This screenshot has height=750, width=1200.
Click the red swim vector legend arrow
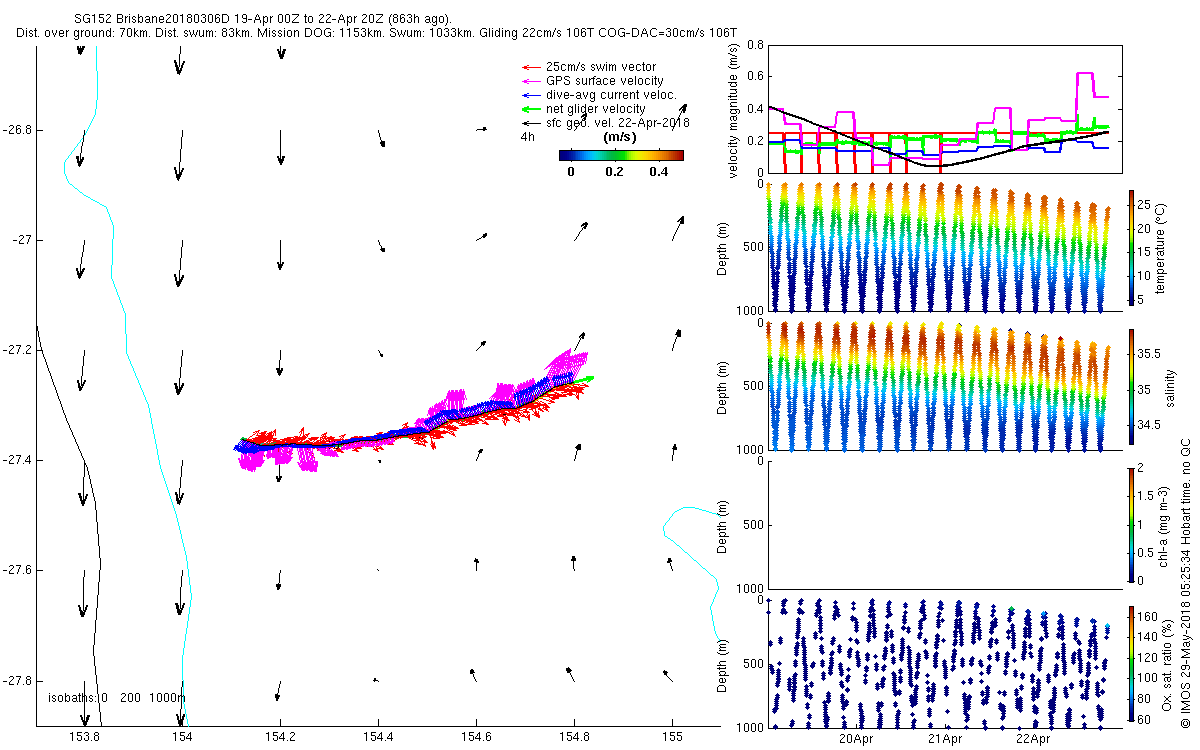532,67
